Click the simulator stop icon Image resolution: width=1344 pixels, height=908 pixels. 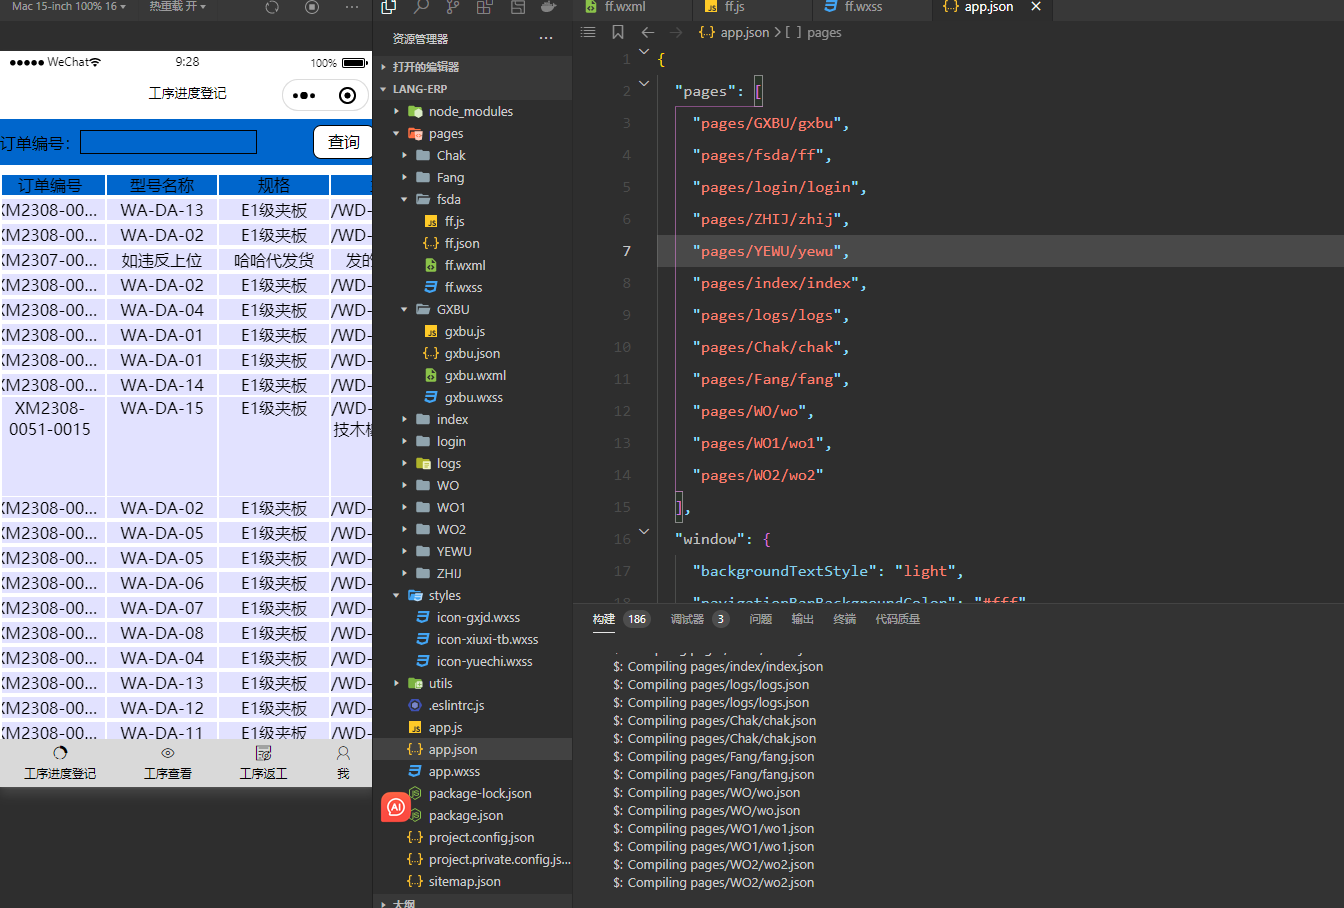[312, 7]
